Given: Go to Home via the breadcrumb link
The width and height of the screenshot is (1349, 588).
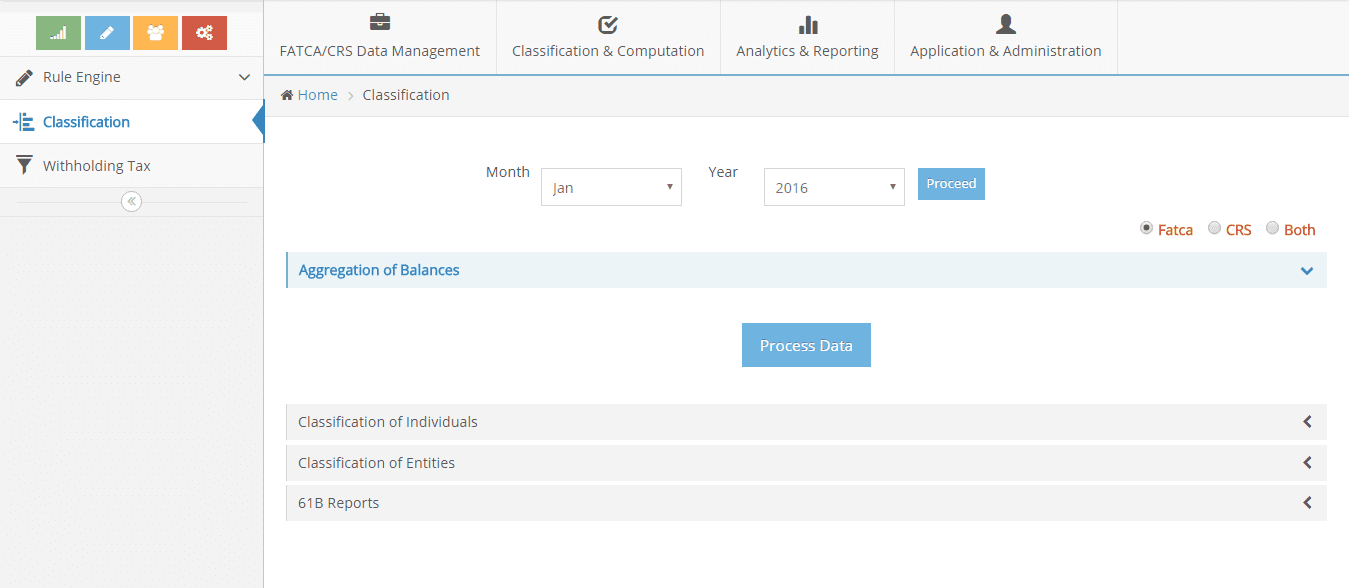Looking at the screenshot, I should coord(317,95).
